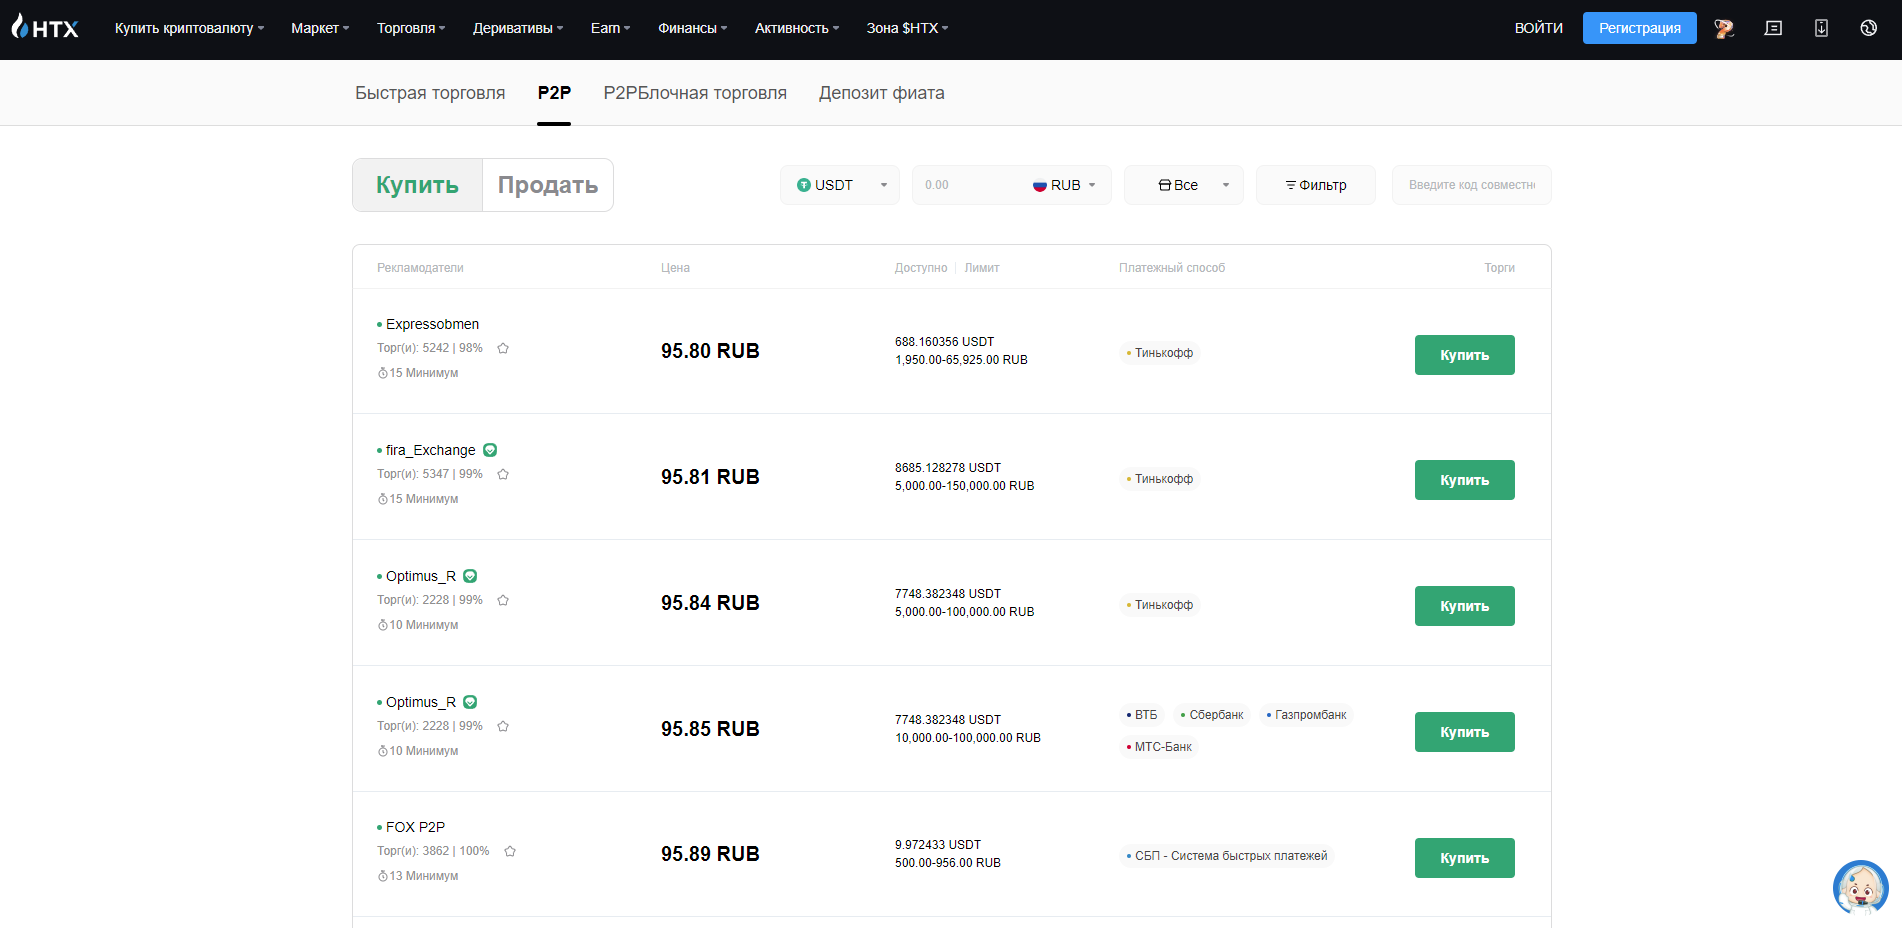Image resolution: width=1902 pixels, height=928 pixels.
Task: Star the Optimus_R 95.84 RUB advertiser
Action: point(503,600)
